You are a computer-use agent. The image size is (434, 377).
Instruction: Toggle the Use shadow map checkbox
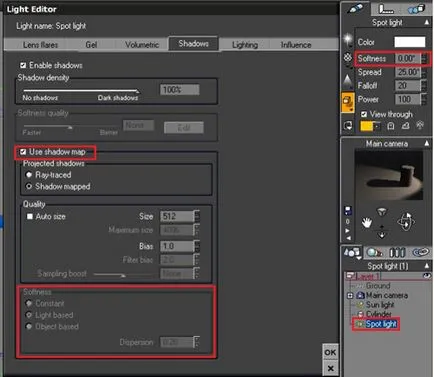(23, 152)
